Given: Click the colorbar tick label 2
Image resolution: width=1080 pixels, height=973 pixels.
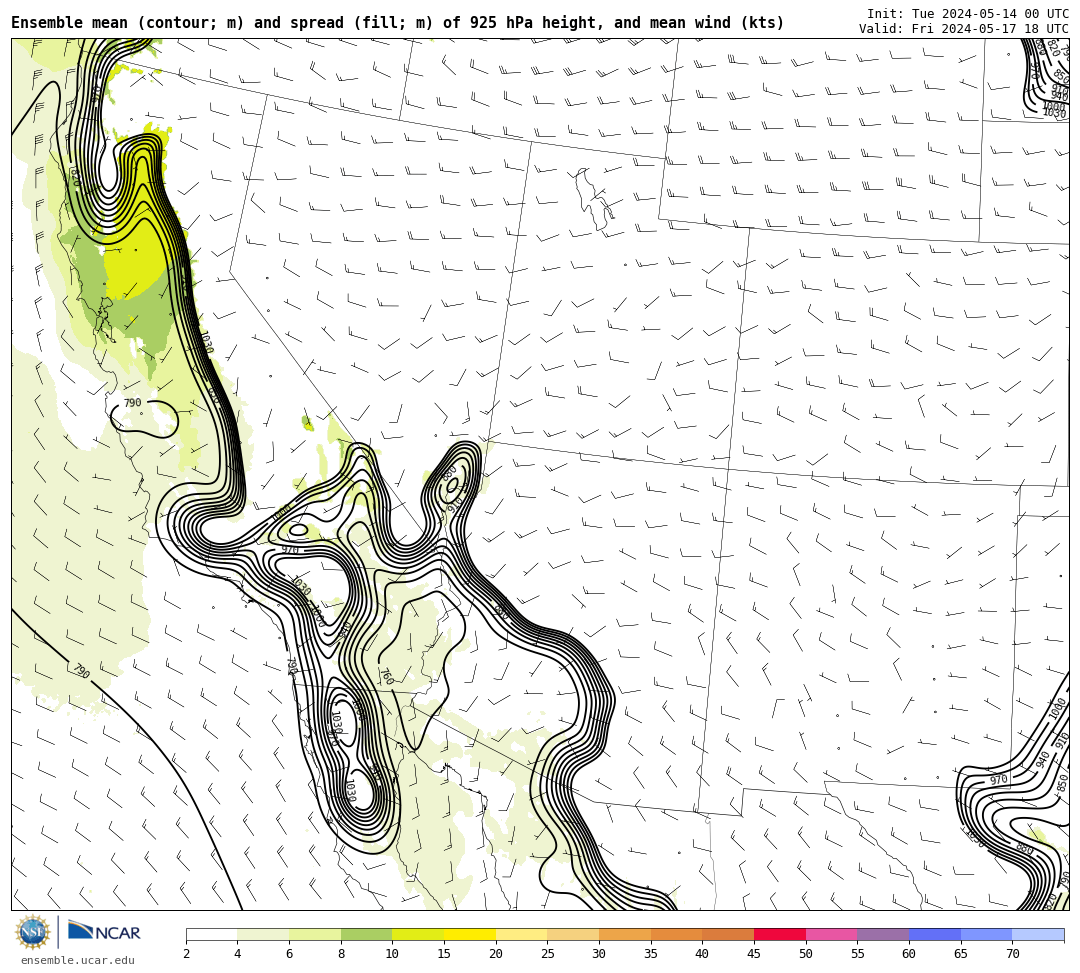Looking at the screenshot, I should [186, 954].
